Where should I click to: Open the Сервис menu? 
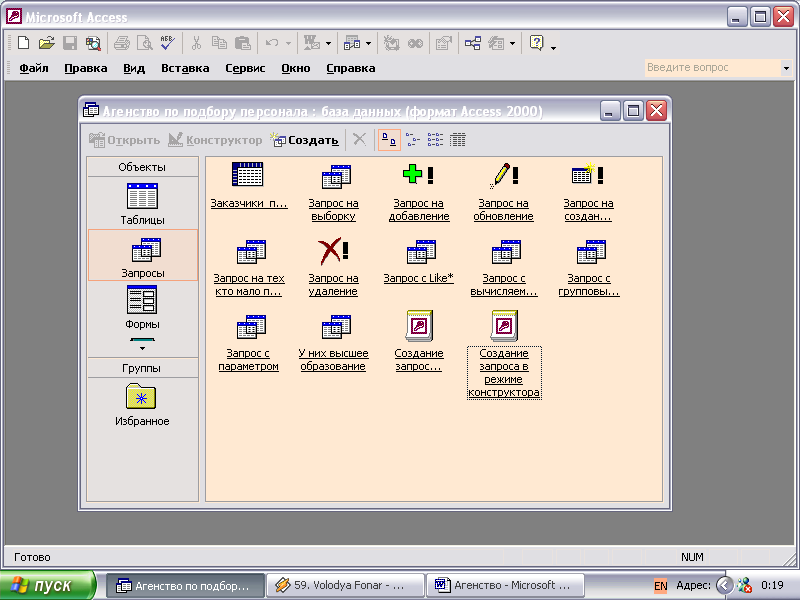tap(245, 68)
